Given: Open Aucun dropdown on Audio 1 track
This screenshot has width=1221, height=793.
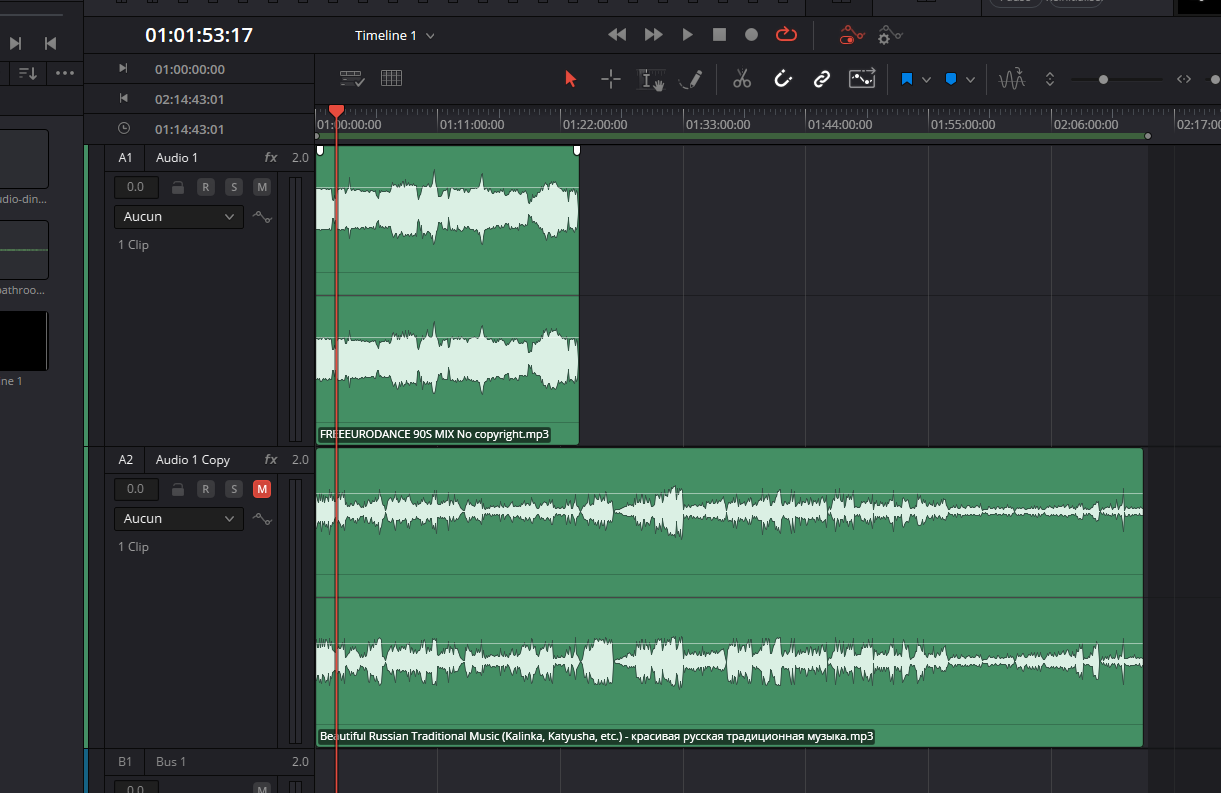Looking at the screenshot, I should point(178,217).
